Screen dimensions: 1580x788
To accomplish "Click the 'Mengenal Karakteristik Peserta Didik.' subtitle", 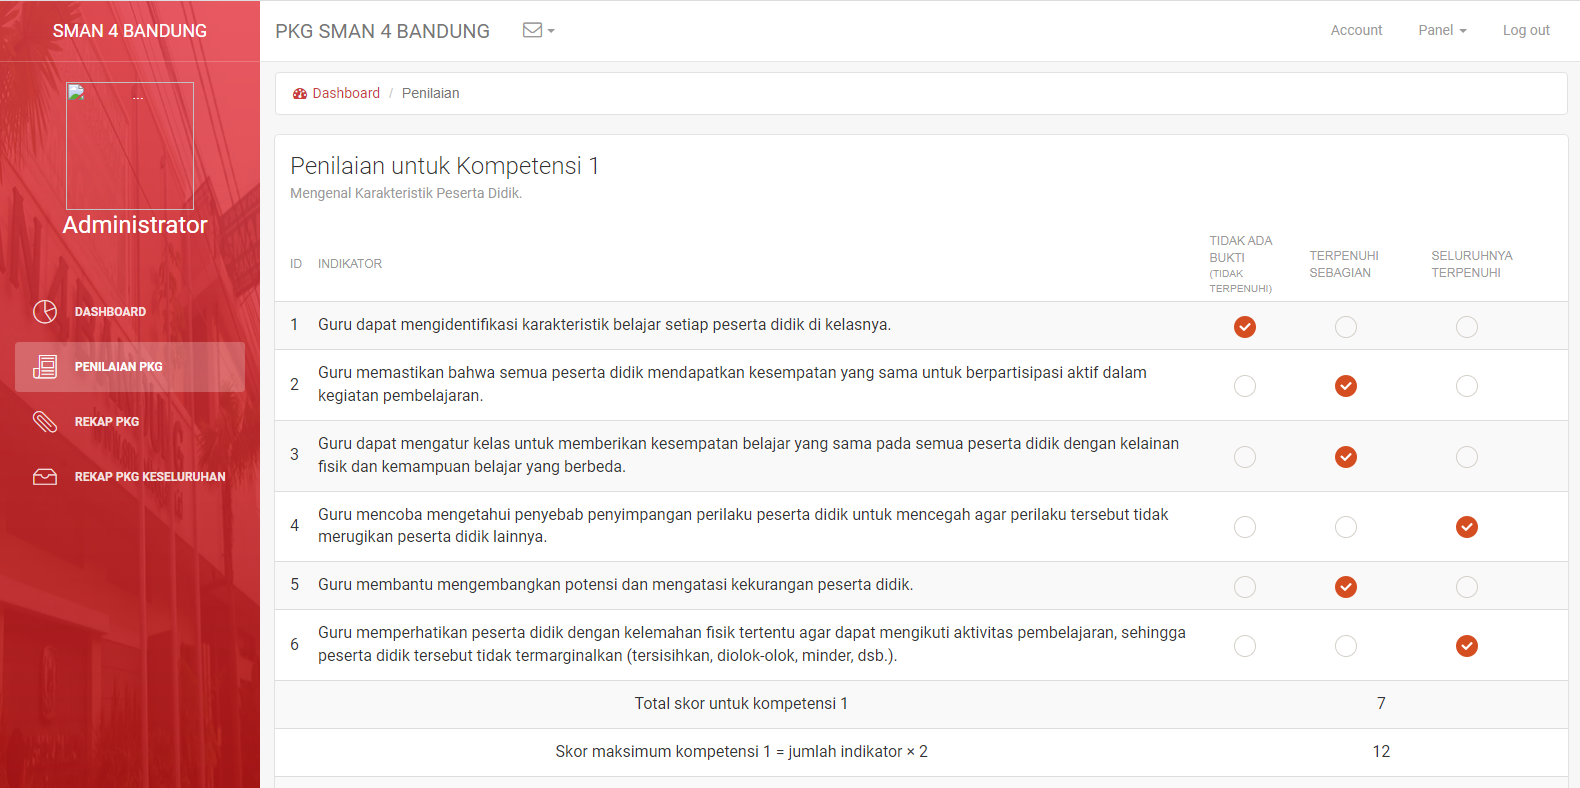I will pos(406,193).
